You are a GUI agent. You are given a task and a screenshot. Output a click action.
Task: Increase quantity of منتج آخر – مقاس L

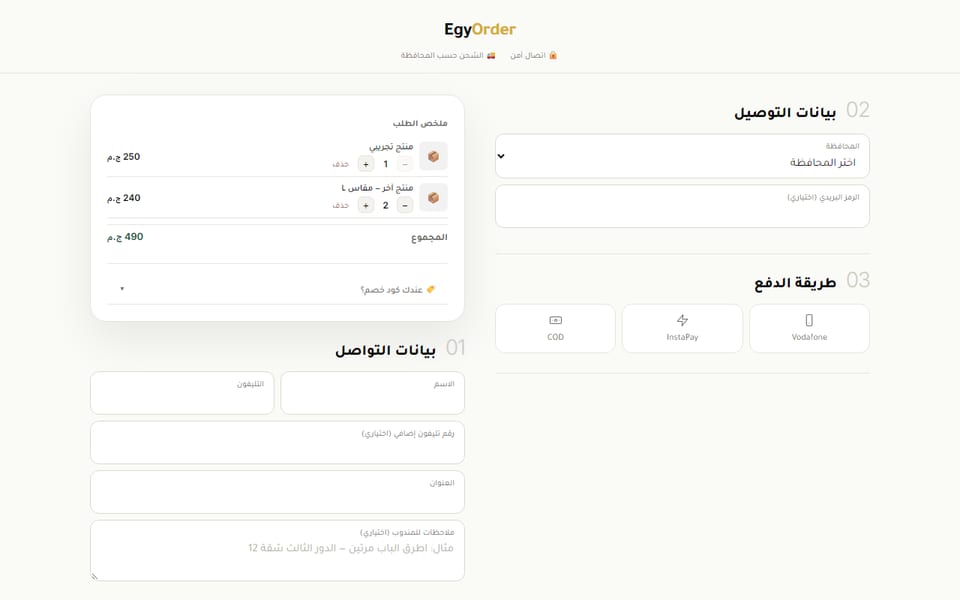tap(366, 206)
